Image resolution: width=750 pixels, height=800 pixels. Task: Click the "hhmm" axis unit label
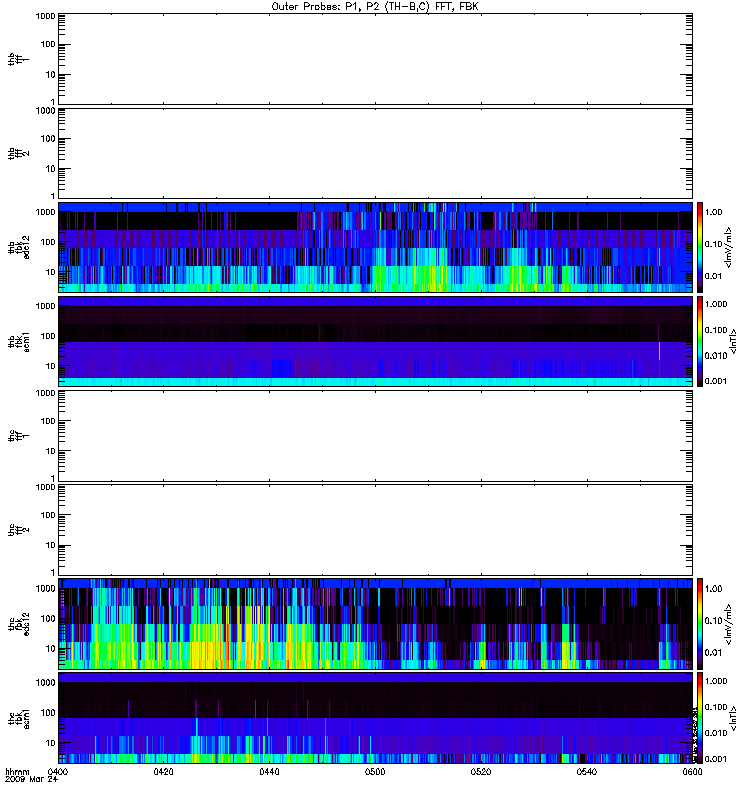[17, 772]
